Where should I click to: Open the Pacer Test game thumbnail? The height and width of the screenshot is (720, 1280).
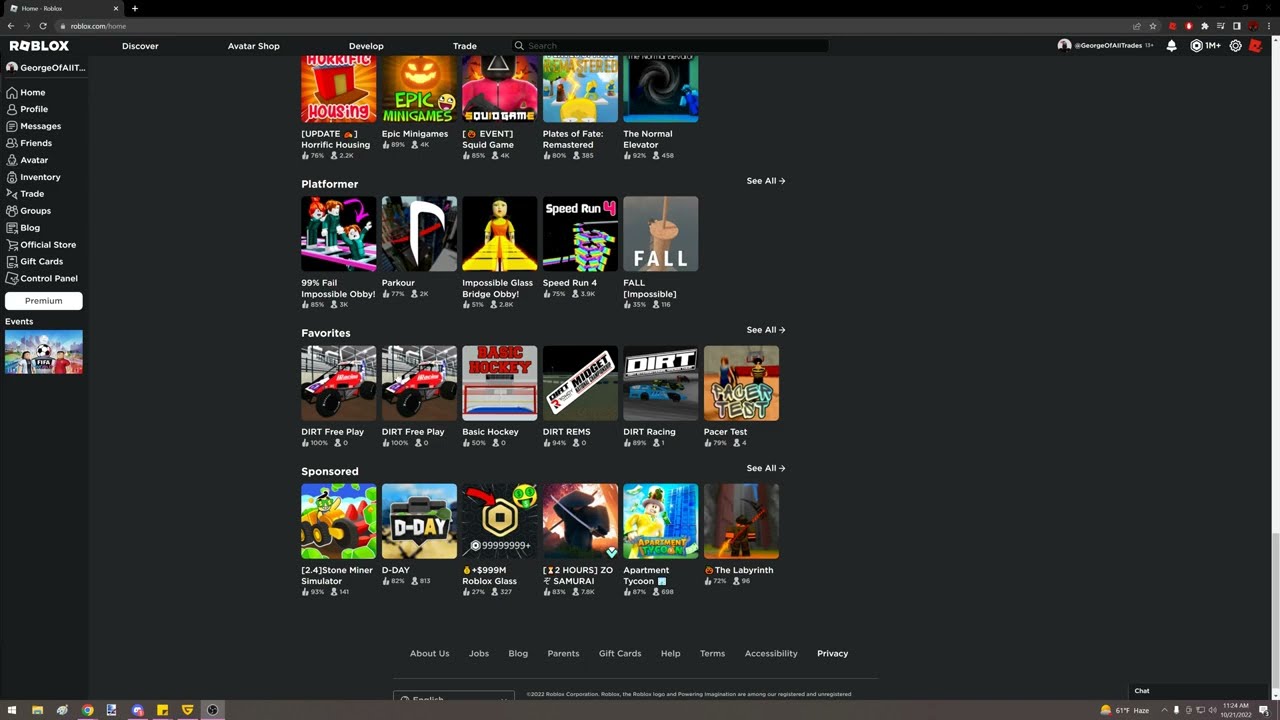[741, 383]
